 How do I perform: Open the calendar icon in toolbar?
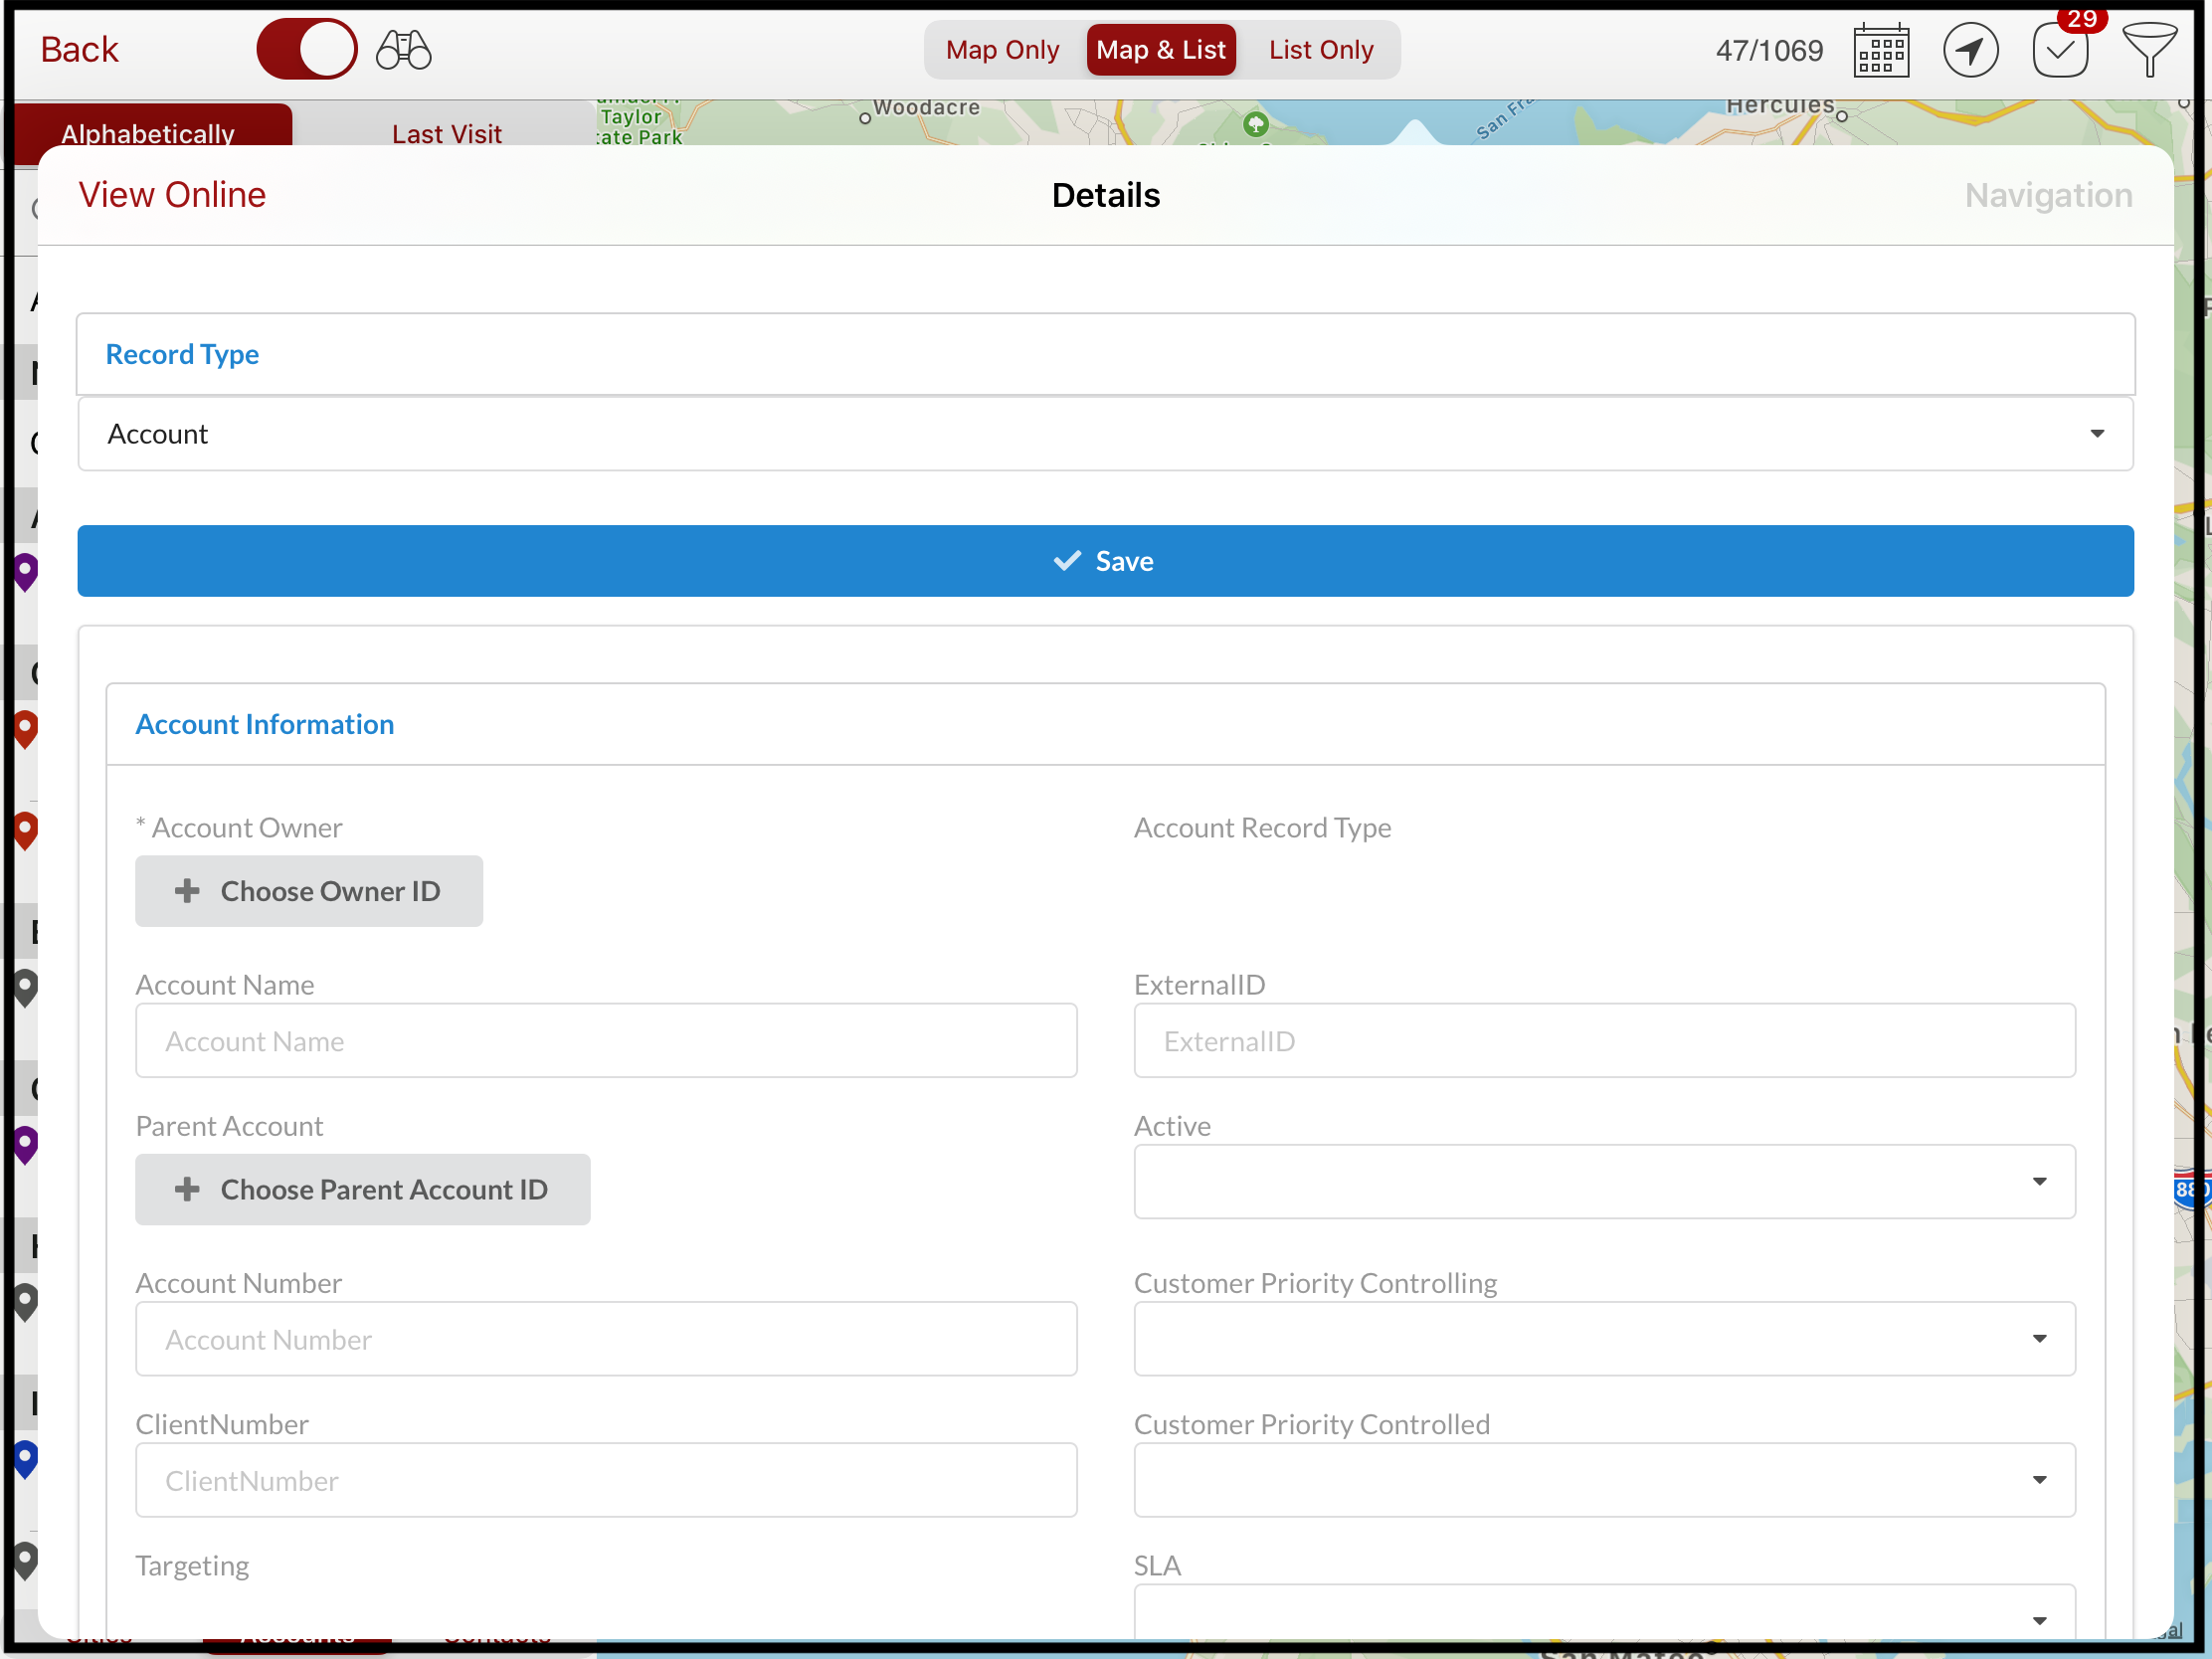1880,50
